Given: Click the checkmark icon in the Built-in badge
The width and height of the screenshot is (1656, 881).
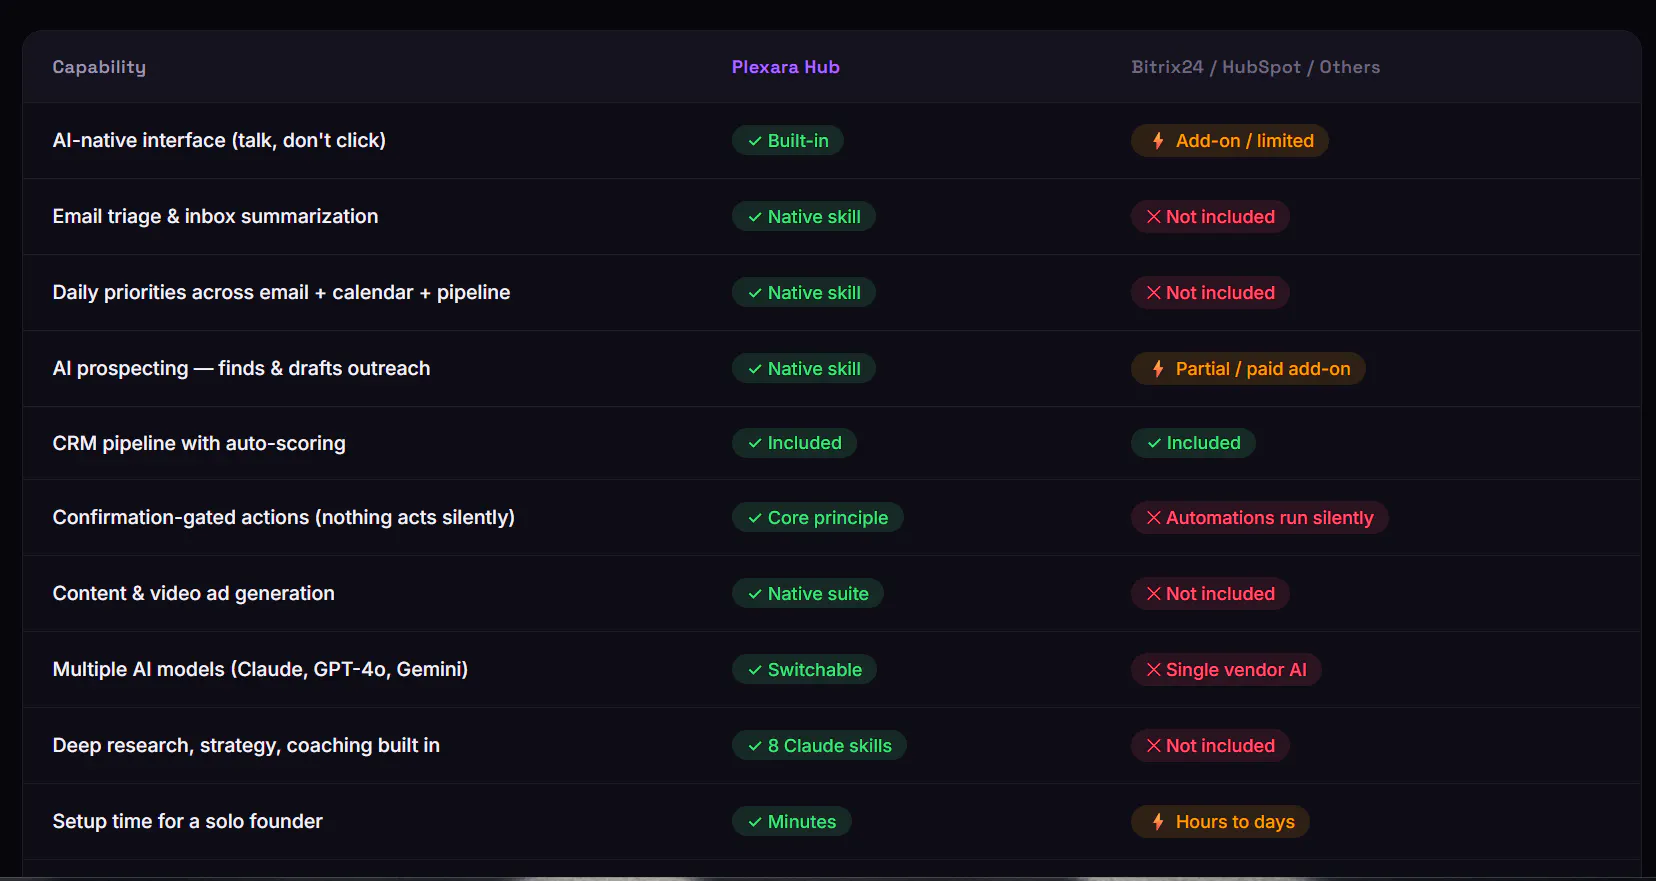Looking at the screenshot, I should pyautogui.click(x=755, y=141).
